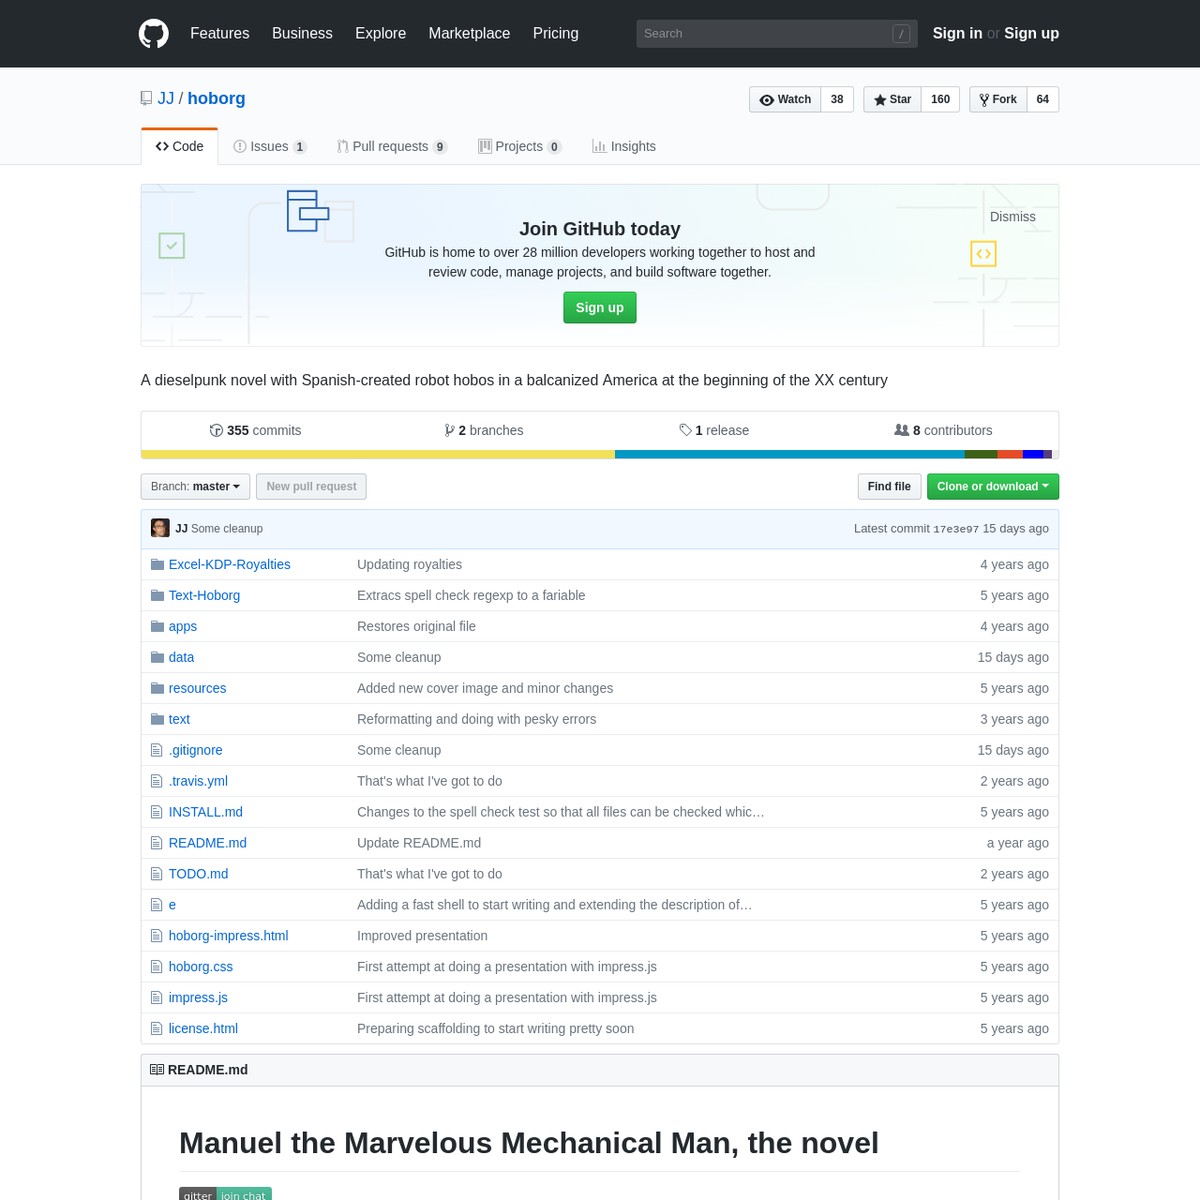Open the Pricing menu item

[x=556, y=33]
